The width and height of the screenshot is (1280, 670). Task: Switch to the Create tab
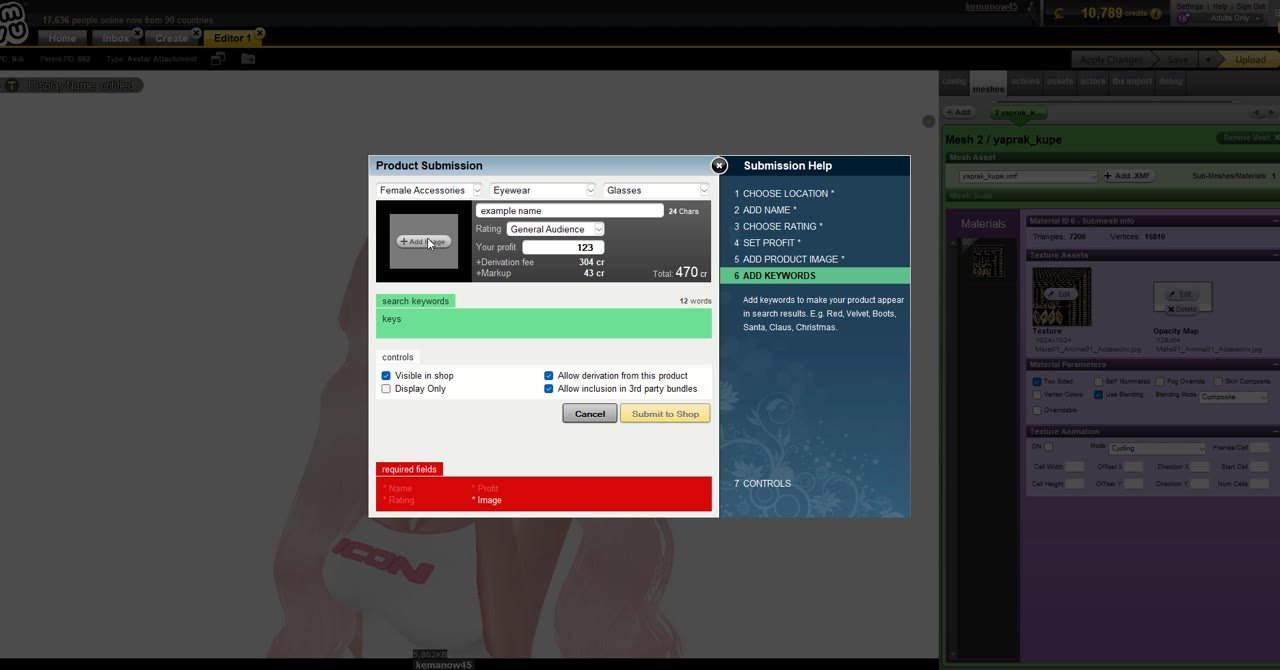pyautogui.click(x=171, y=38)
